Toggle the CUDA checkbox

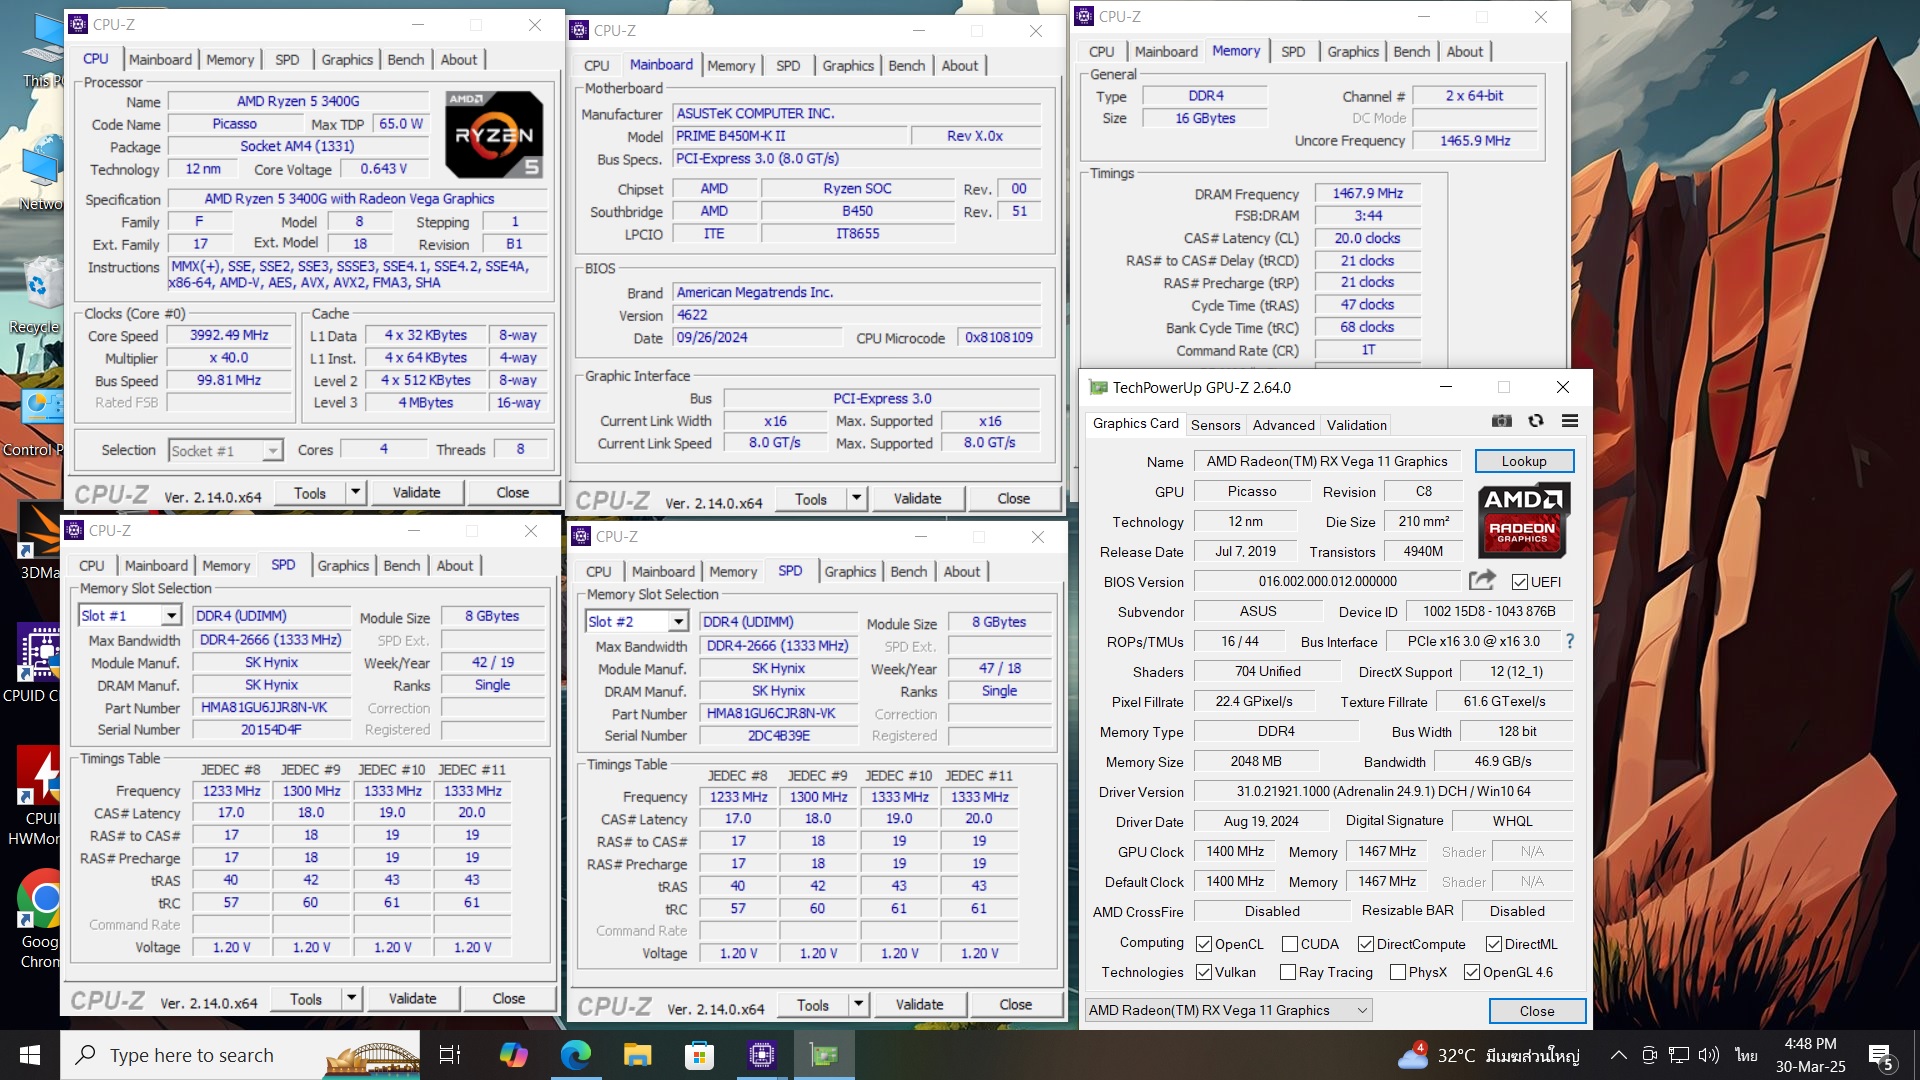pos(1289,944)
